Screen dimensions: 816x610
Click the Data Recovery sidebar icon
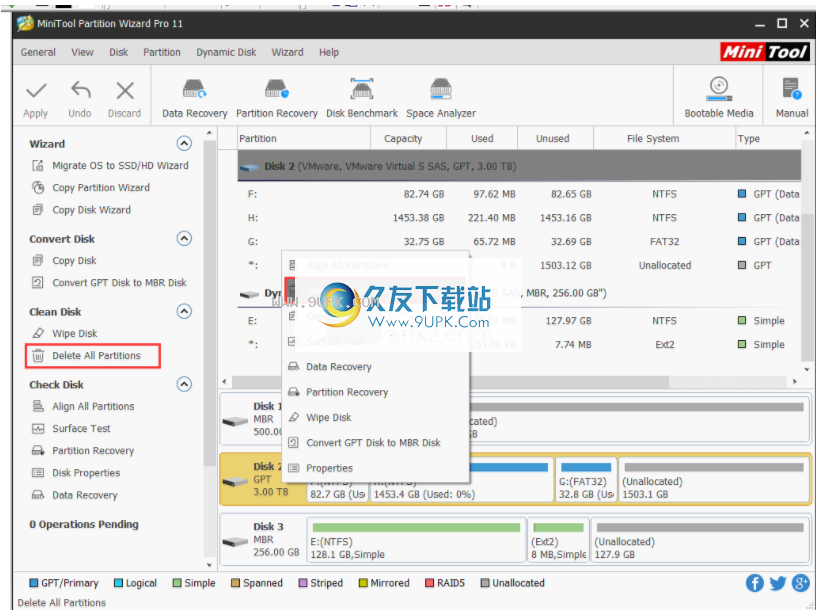click(x=38, y=495)
